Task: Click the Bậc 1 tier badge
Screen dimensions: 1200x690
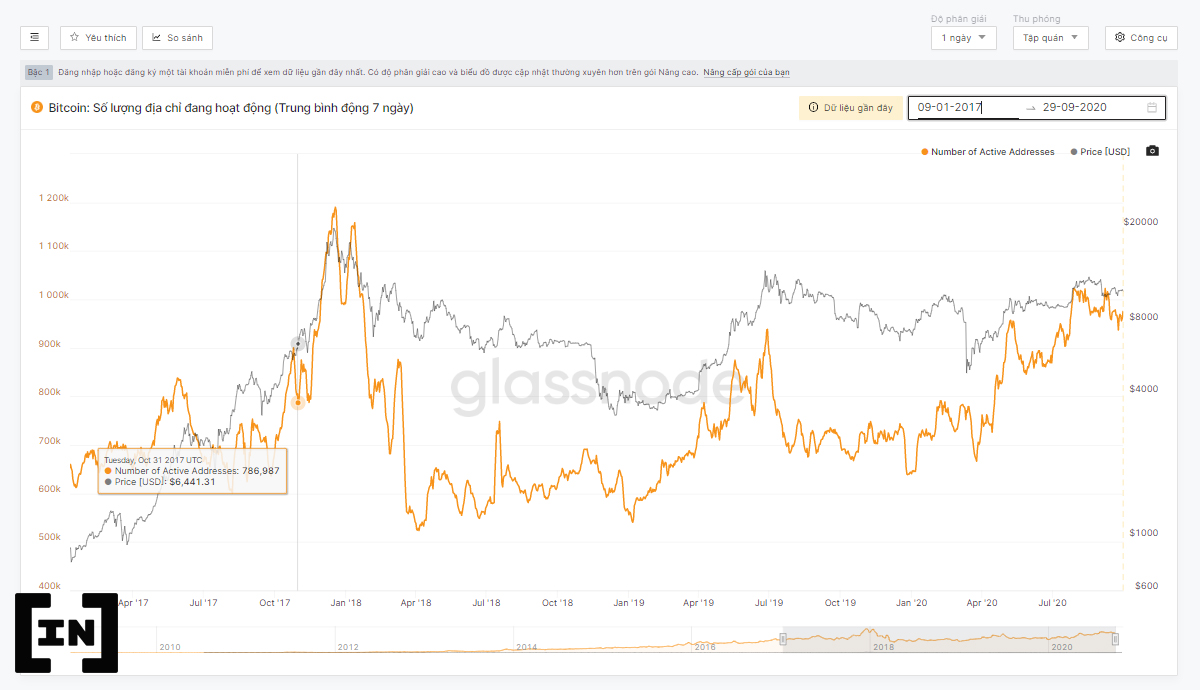Action: 39,73
